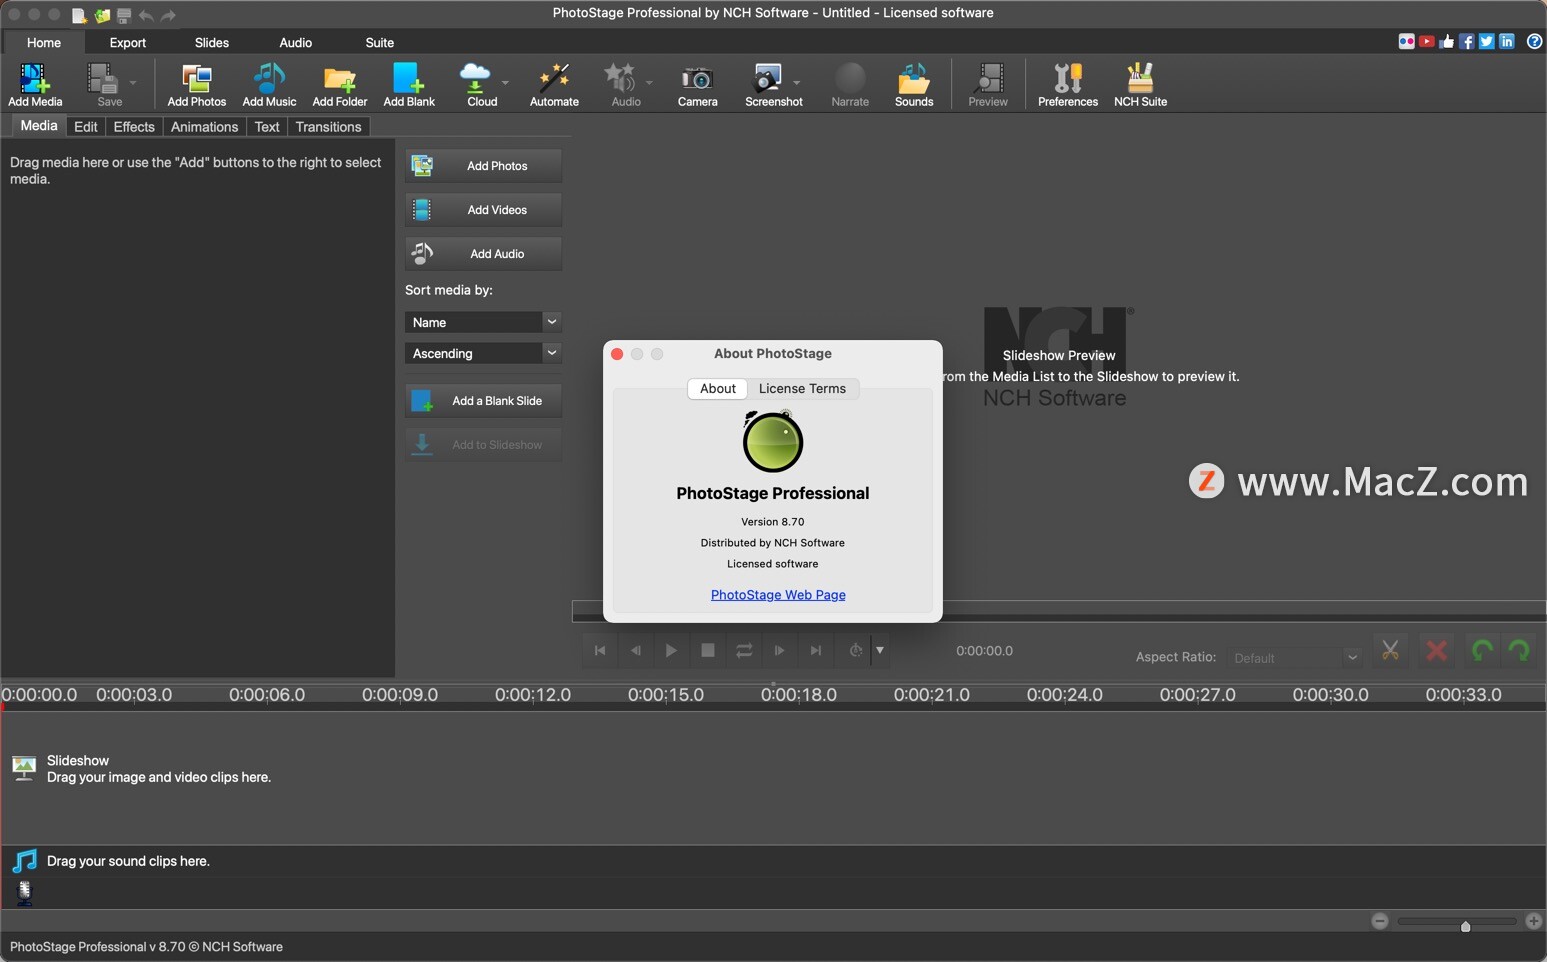Open the NCH Suite icon

coord(1140,85)
